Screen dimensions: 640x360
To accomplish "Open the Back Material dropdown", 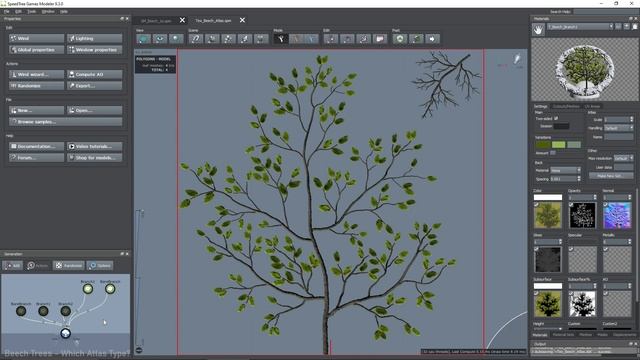I will coord(565,170).
